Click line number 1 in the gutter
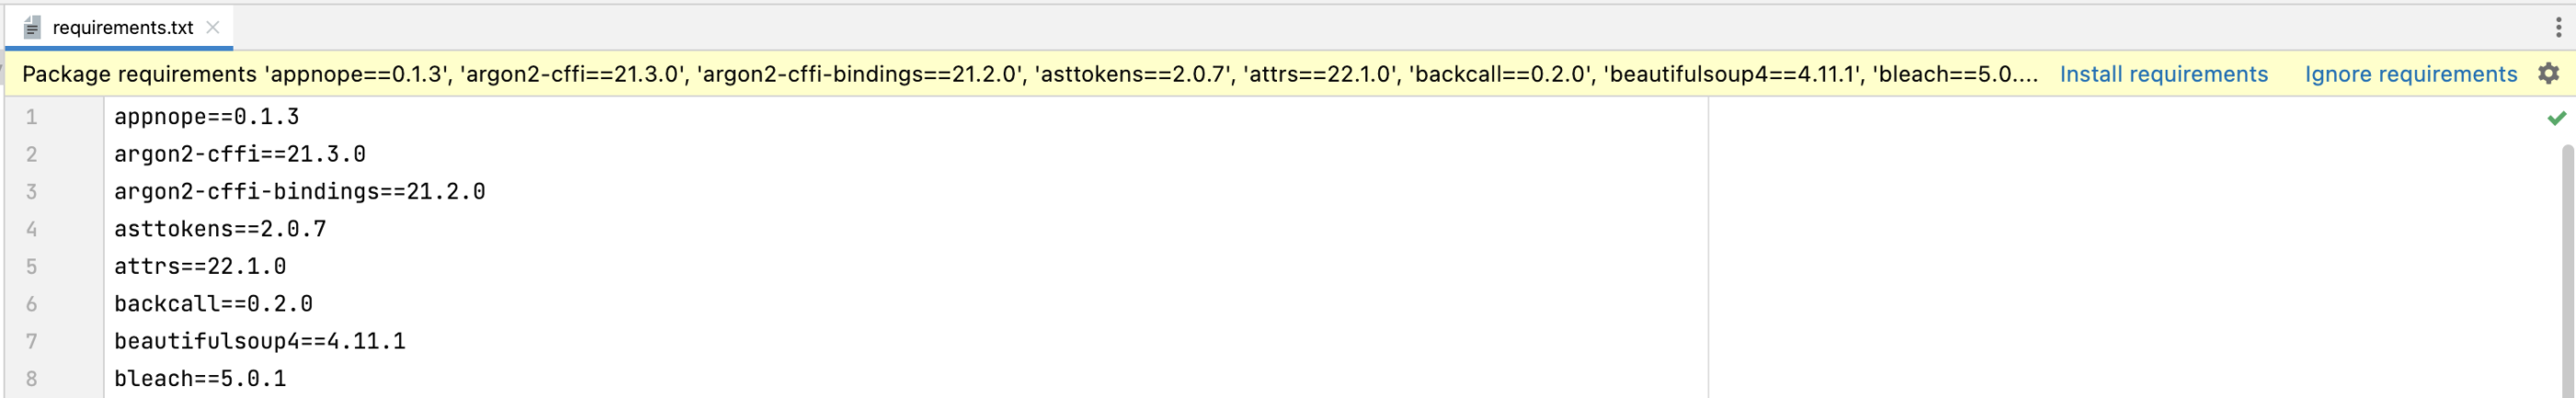The height and width of the screenshot is (398, 2576). click(x=31, y=117)
